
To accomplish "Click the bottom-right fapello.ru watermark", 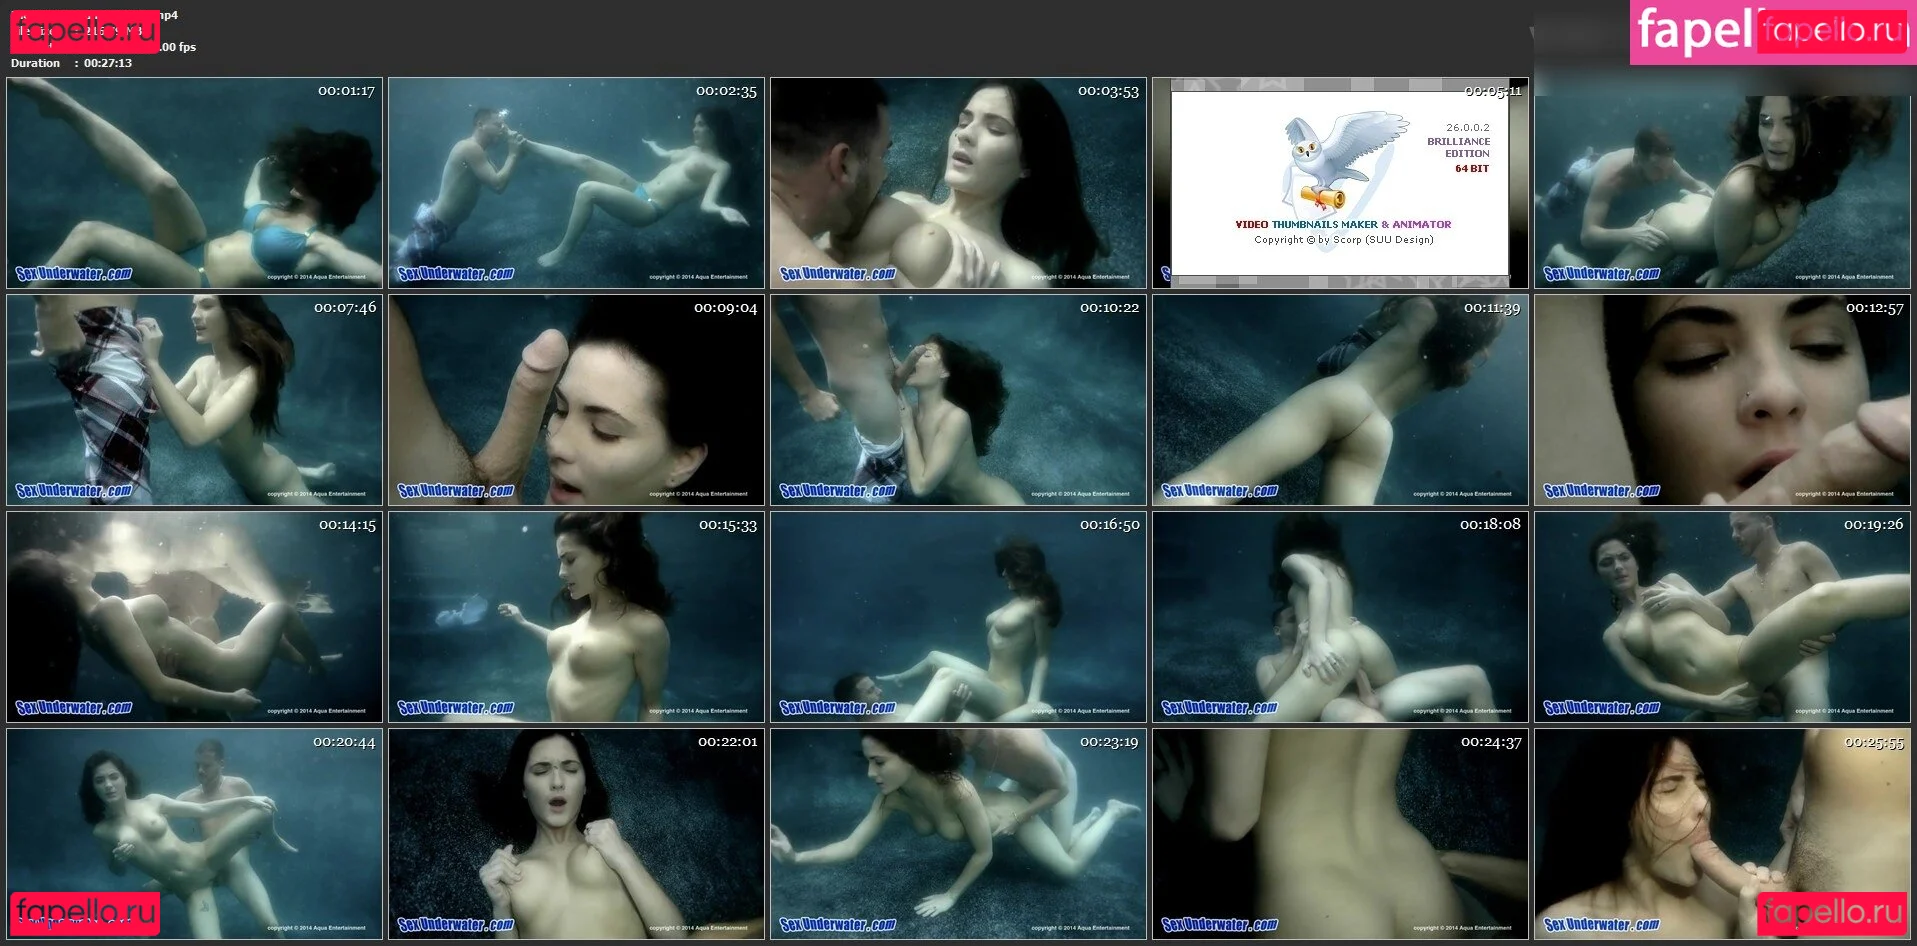I will tap(1832, 912).
